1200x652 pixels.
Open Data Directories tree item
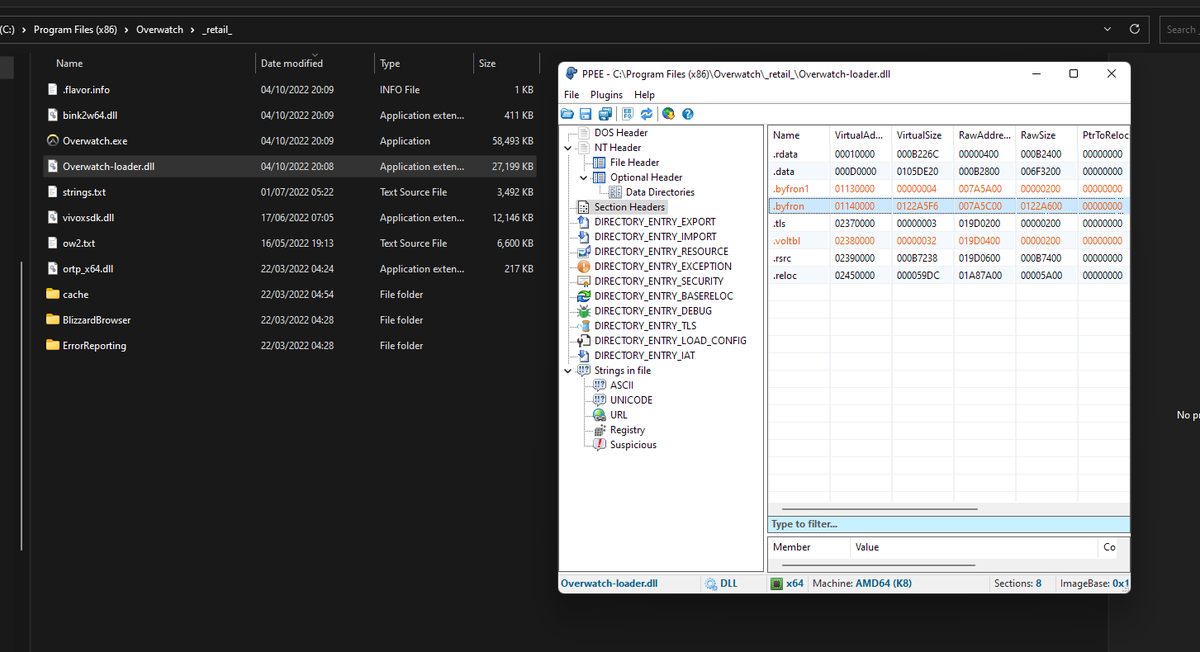pos(660,193)
